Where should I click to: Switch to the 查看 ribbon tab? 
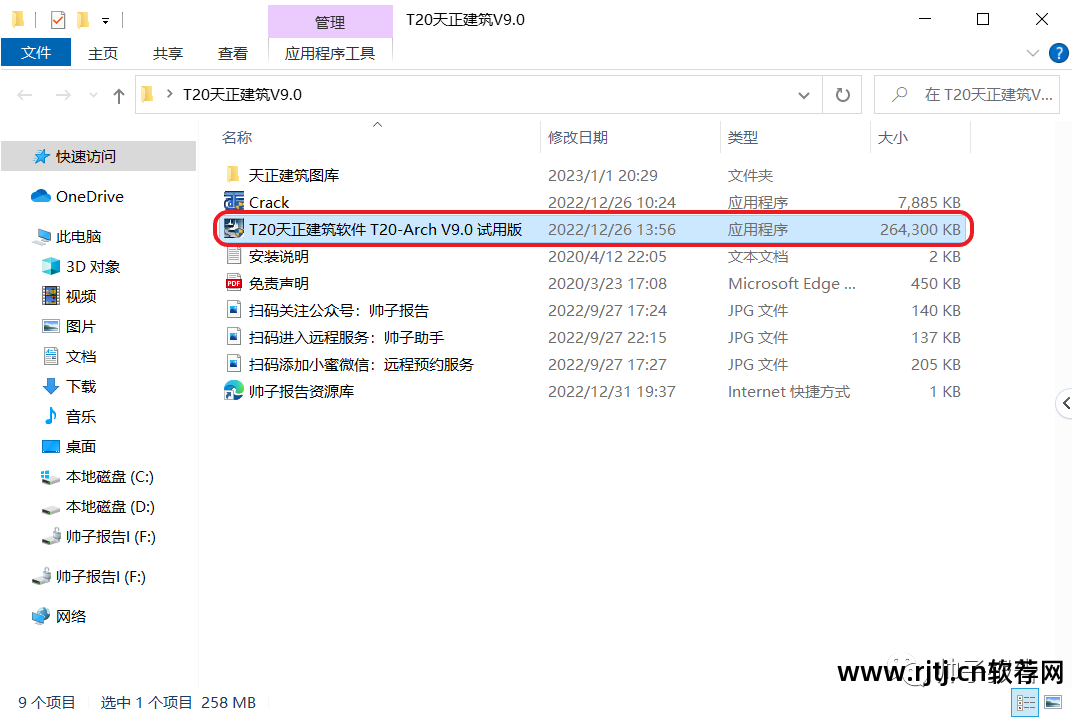(x=233, y=53)
